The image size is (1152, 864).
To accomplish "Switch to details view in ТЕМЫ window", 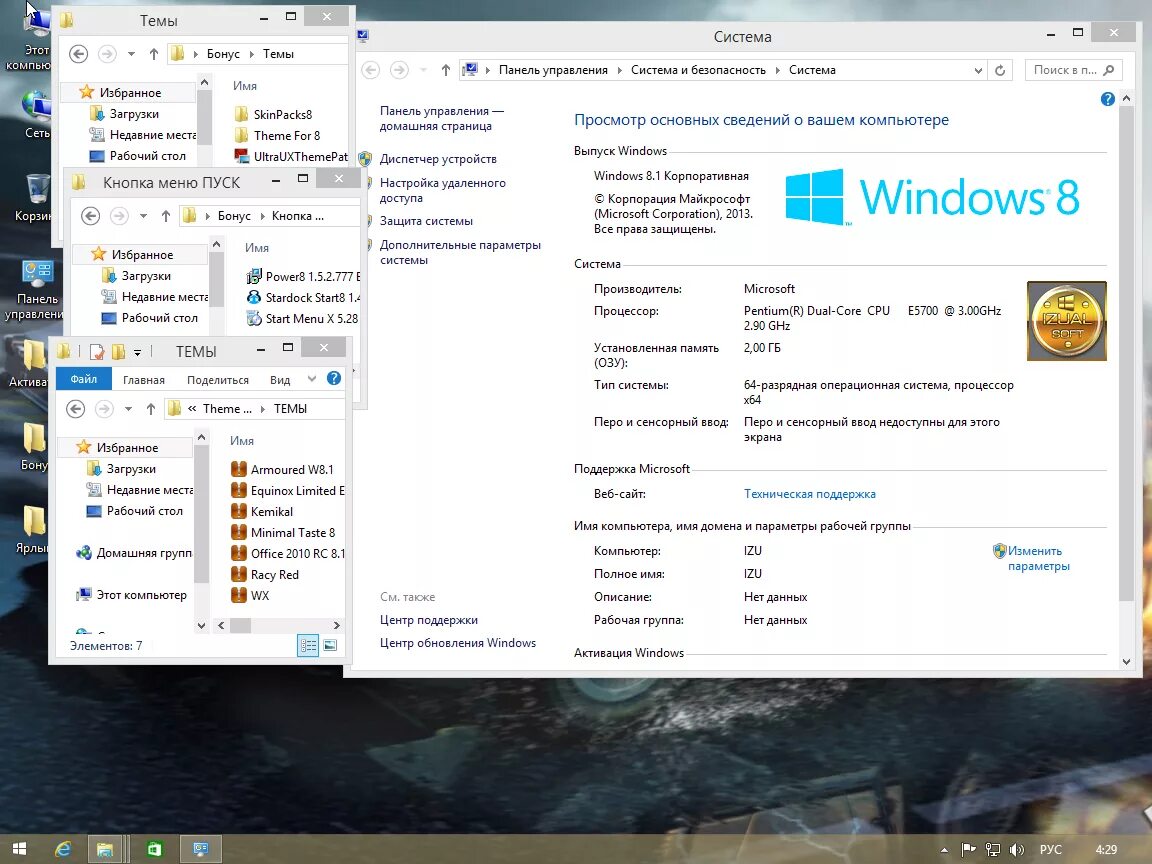I will [x=308, y=645].
